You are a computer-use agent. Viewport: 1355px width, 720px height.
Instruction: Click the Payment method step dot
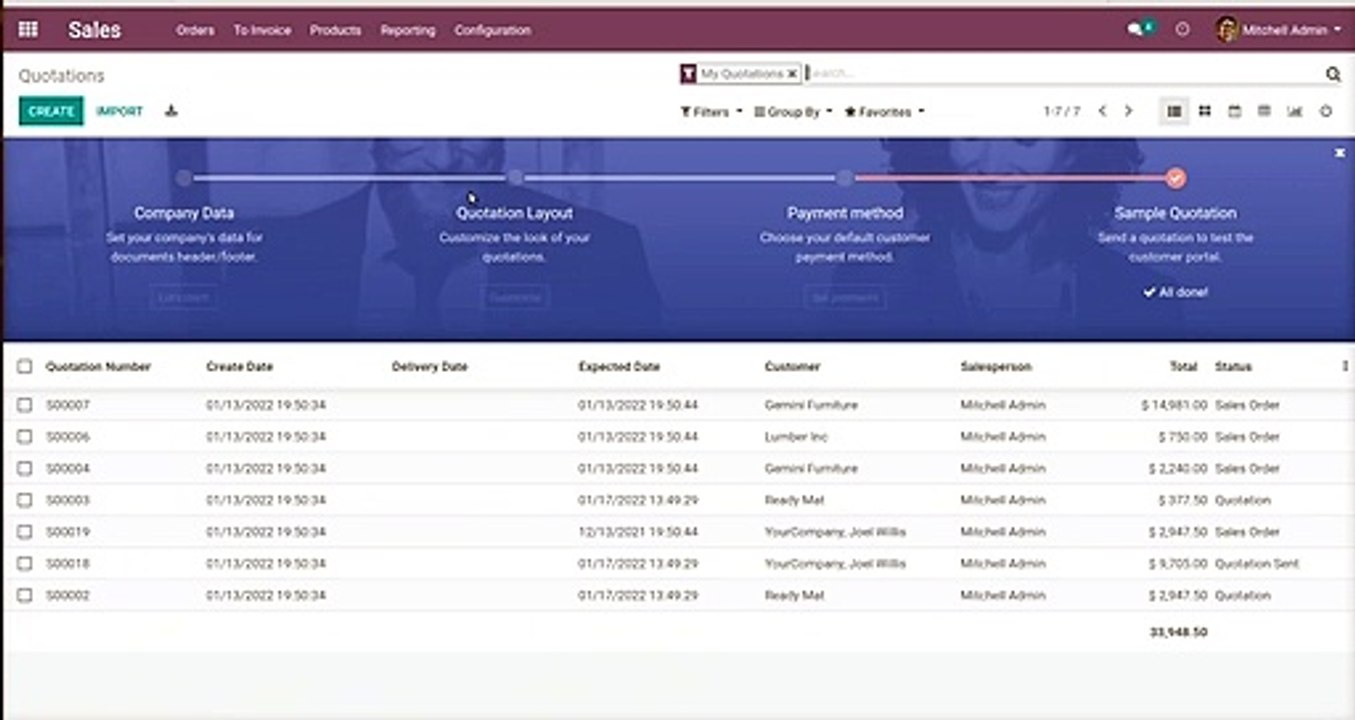[x=845, y=178]
